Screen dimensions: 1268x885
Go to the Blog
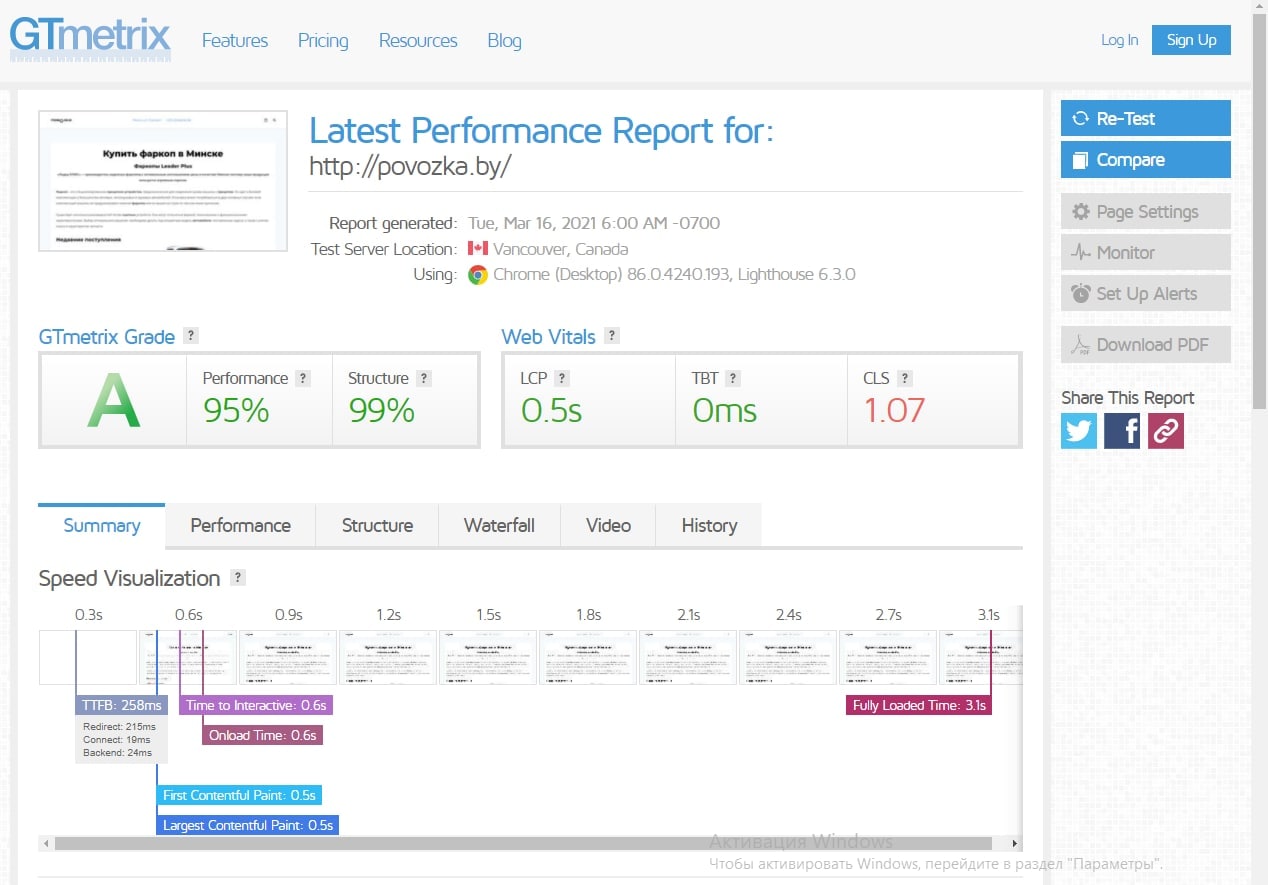point(504,41)
